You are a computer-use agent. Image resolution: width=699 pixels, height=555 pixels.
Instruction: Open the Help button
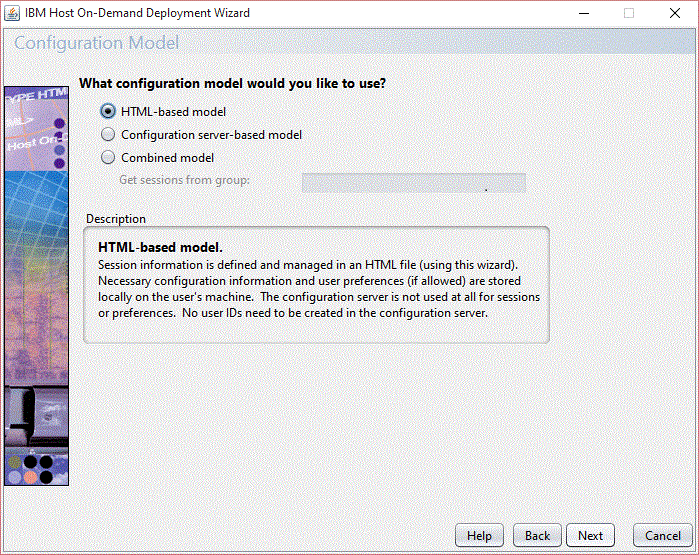pos(479,535)
